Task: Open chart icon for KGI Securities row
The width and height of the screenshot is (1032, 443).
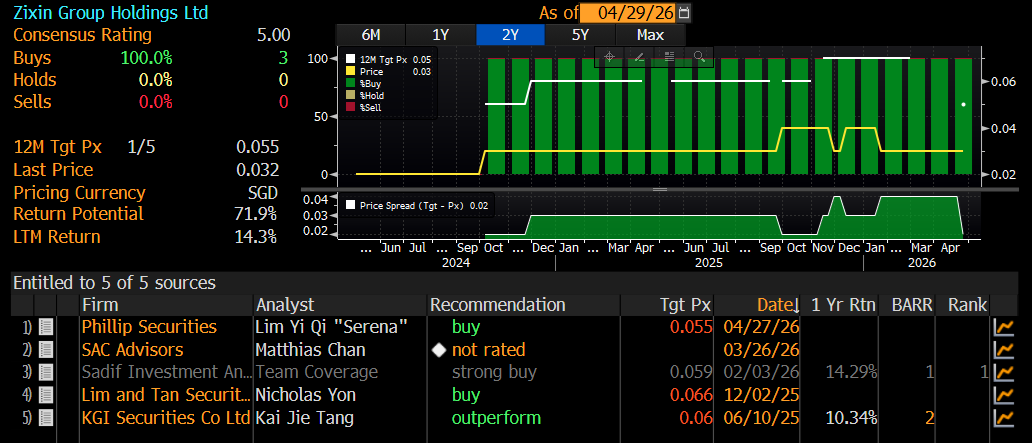Action: pos(1003,418)
